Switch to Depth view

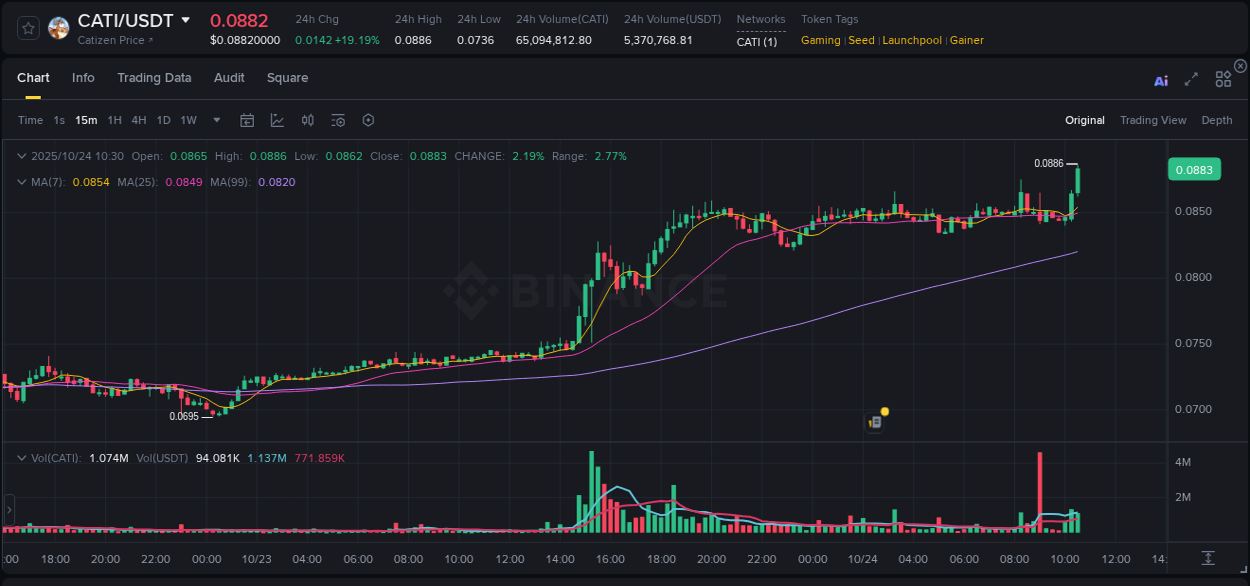[x=1216, y=120]
